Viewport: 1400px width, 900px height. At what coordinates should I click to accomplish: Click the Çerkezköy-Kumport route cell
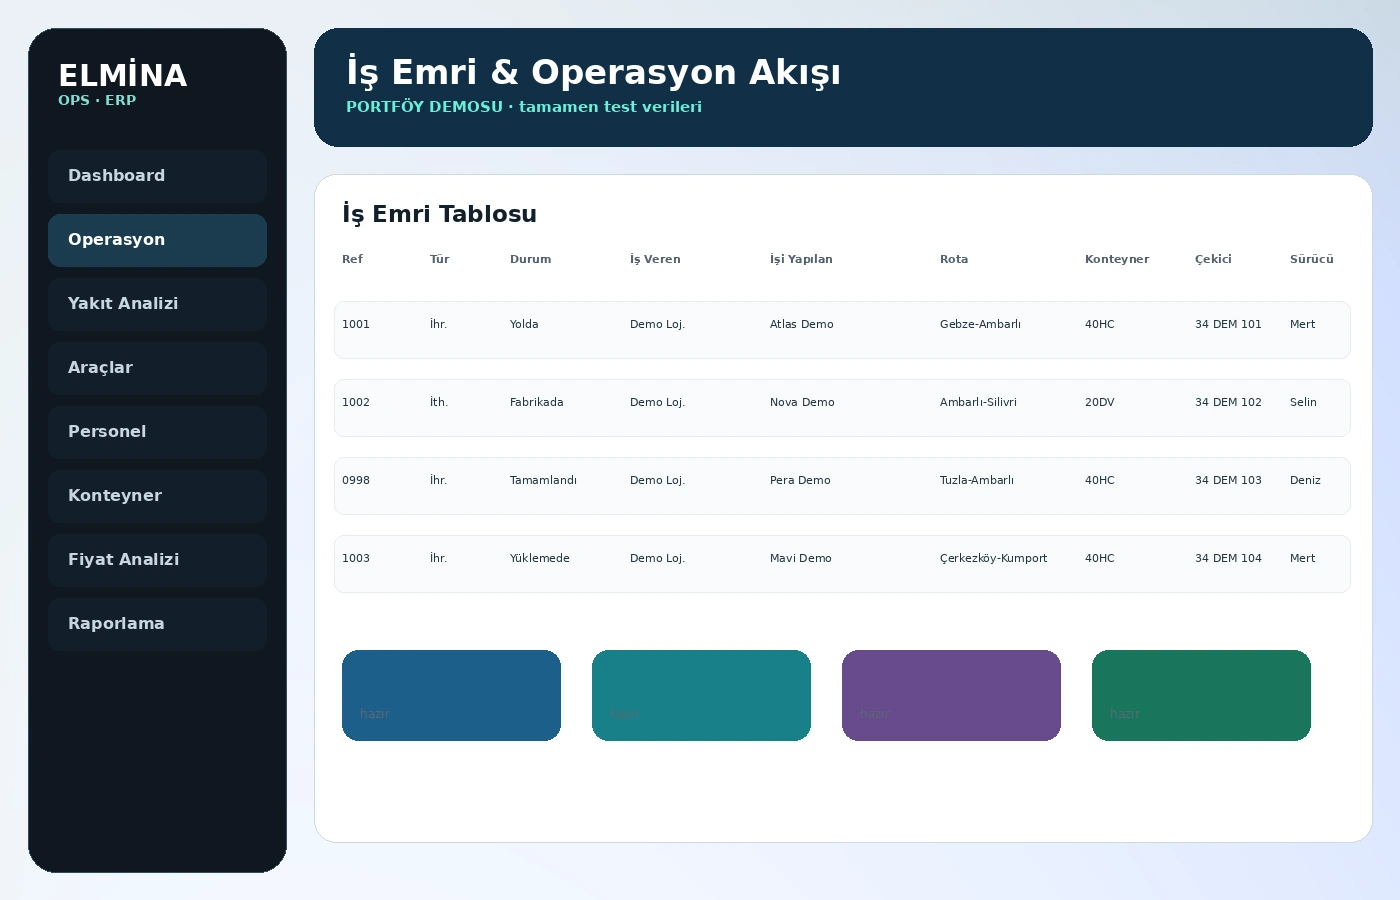993,558
